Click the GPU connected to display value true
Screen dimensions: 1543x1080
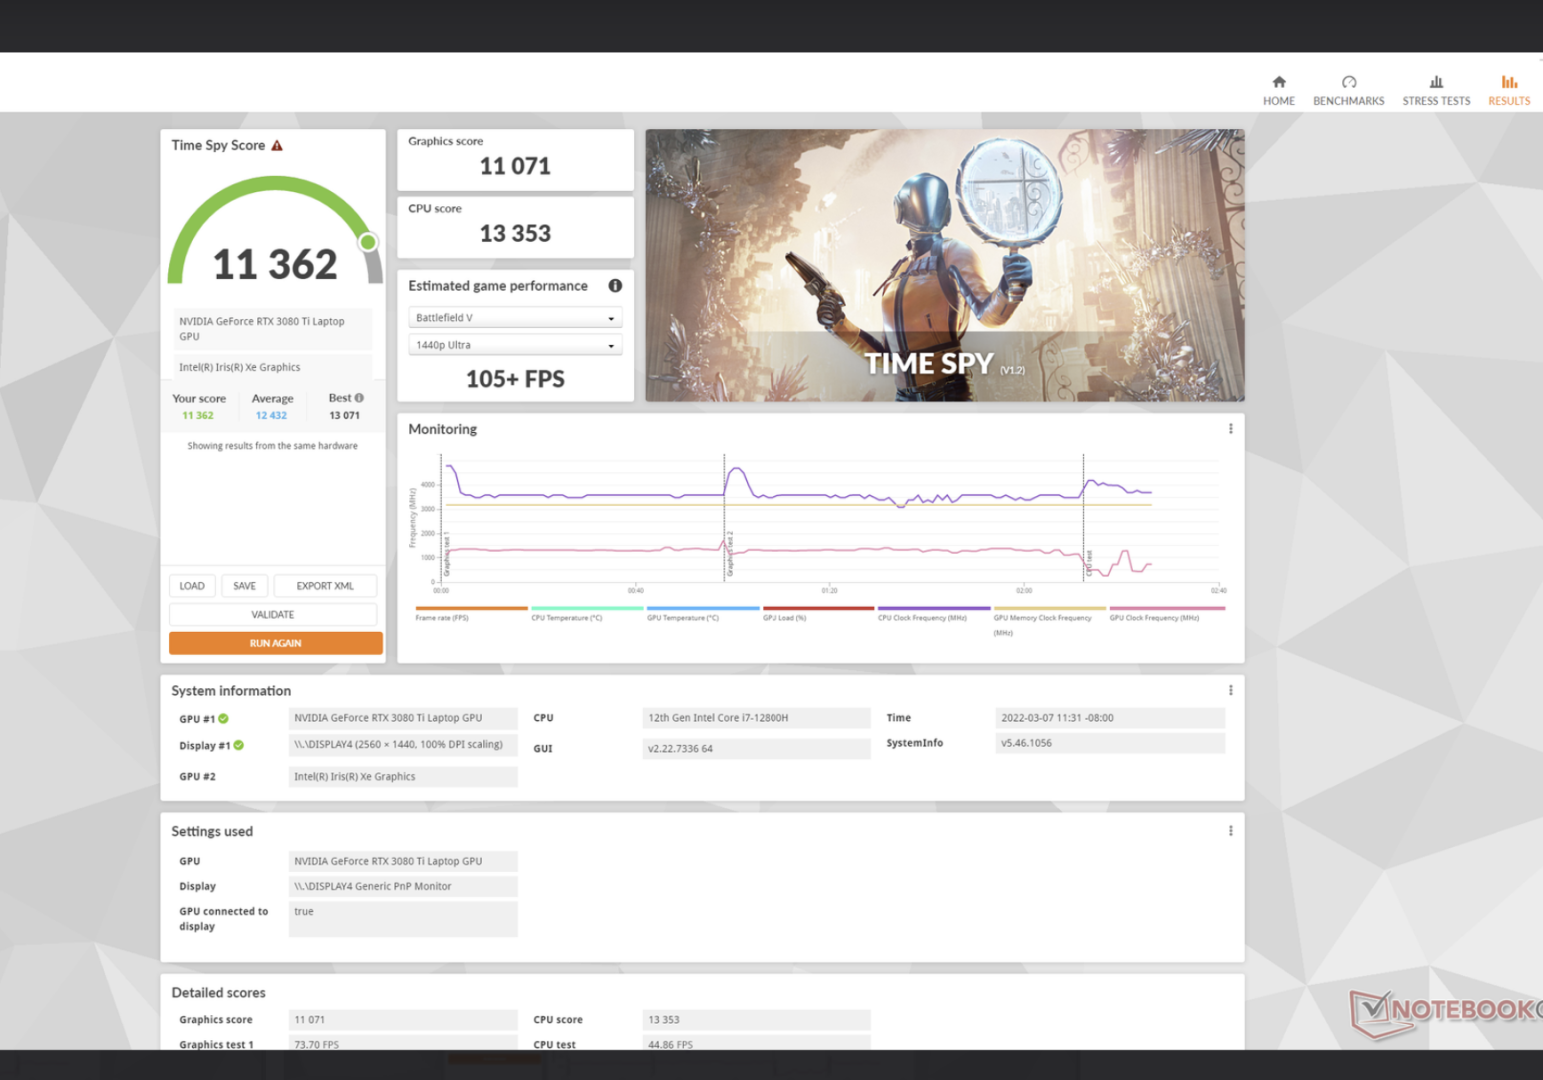pos(403,919)
